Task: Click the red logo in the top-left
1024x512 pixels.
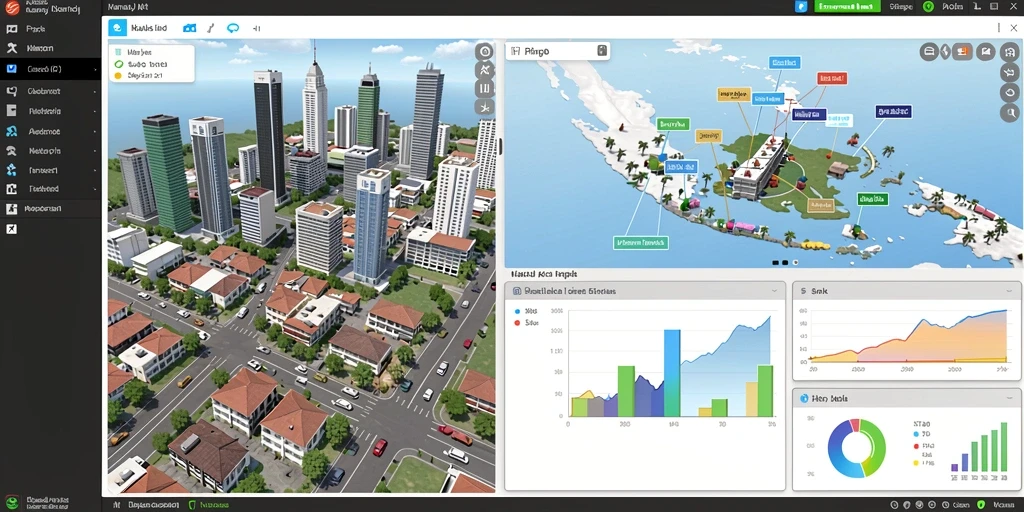Action: [12, 8]
